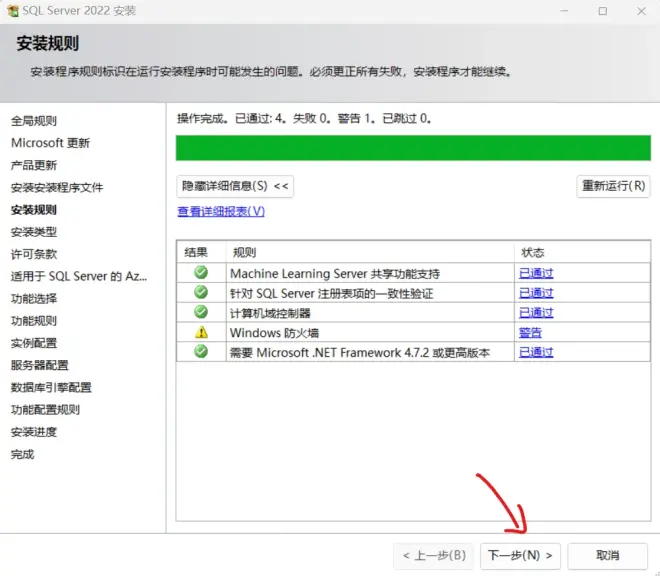Click the SQL Server setup title icon
This screenshot has width=660, height=576.
point(13,11)
